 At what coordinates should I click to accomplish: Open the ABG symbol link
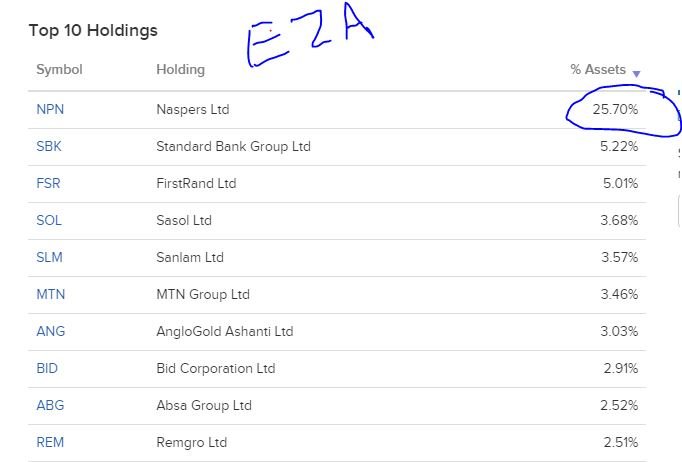pos(50,405)
